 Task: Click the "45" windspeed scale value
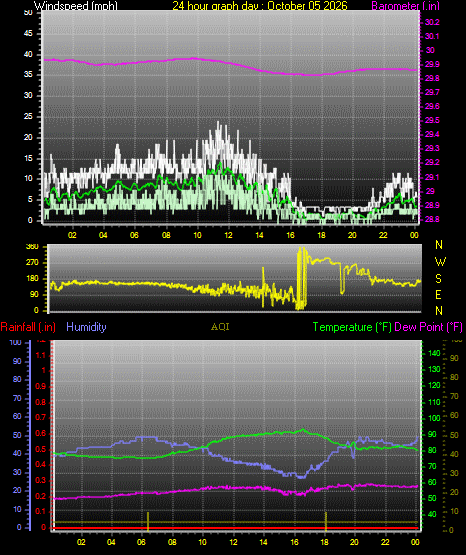point(28,34)
